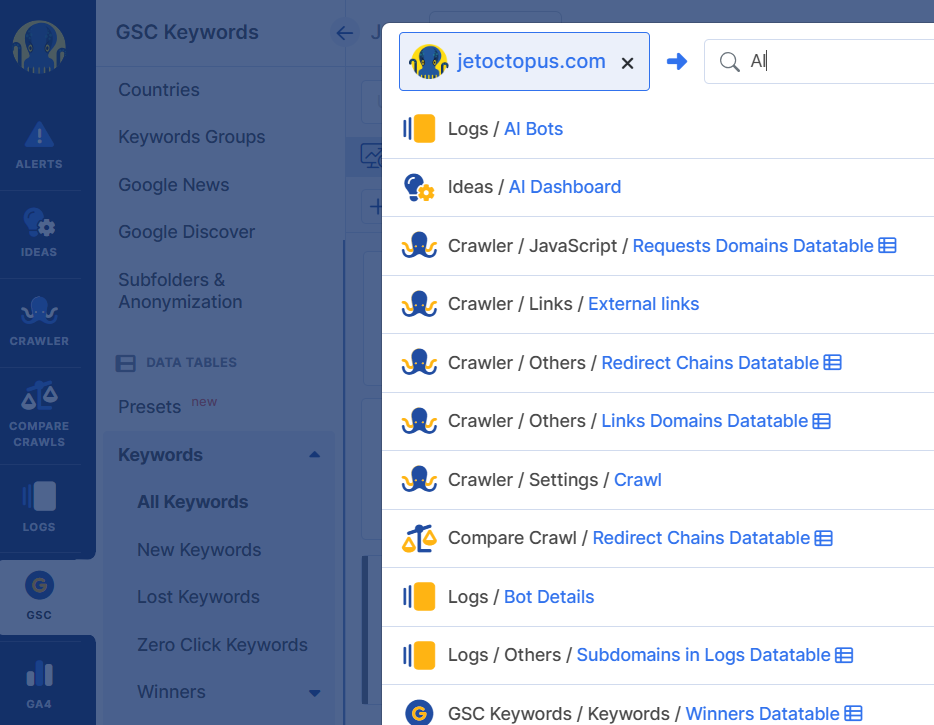
Task: Open Compare Crawls in left sidebar
Action: pyautogui.click(x=39, y=414)
